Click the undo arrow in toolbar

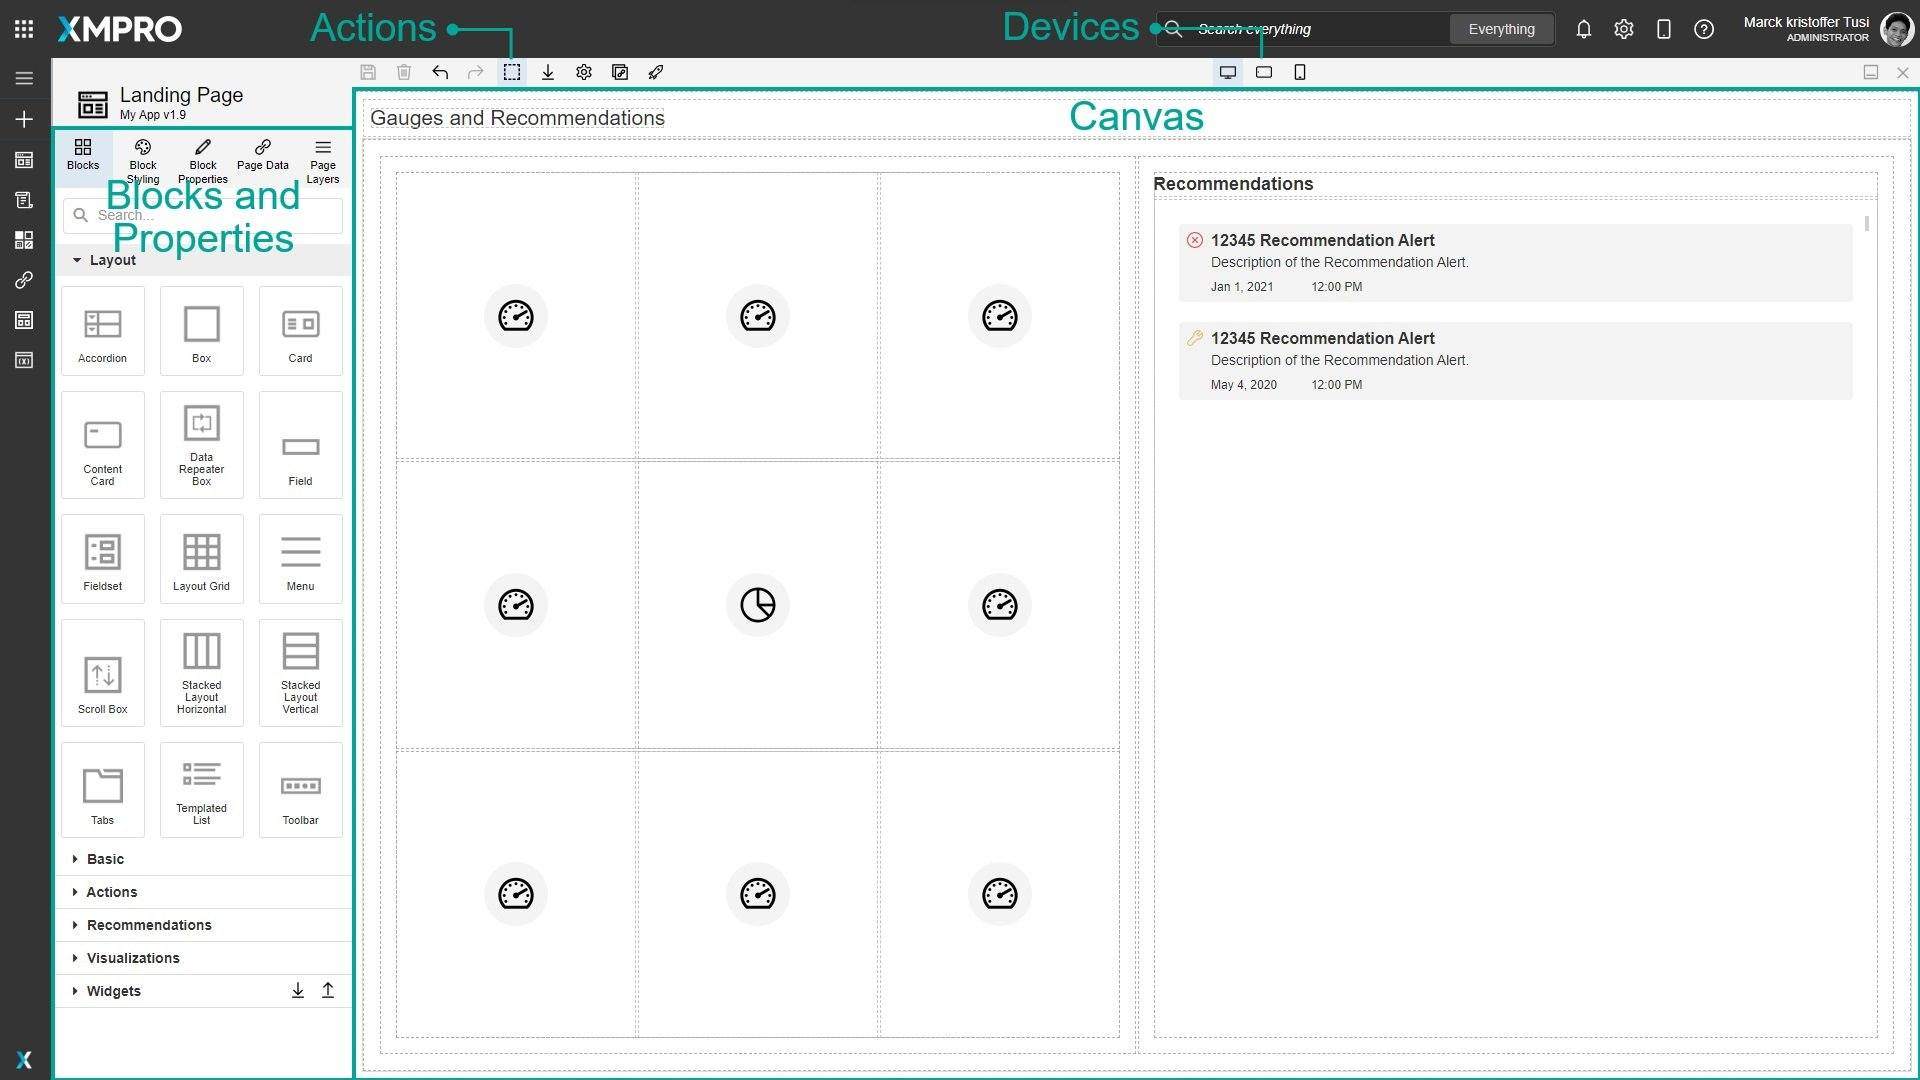pos(440,72)
